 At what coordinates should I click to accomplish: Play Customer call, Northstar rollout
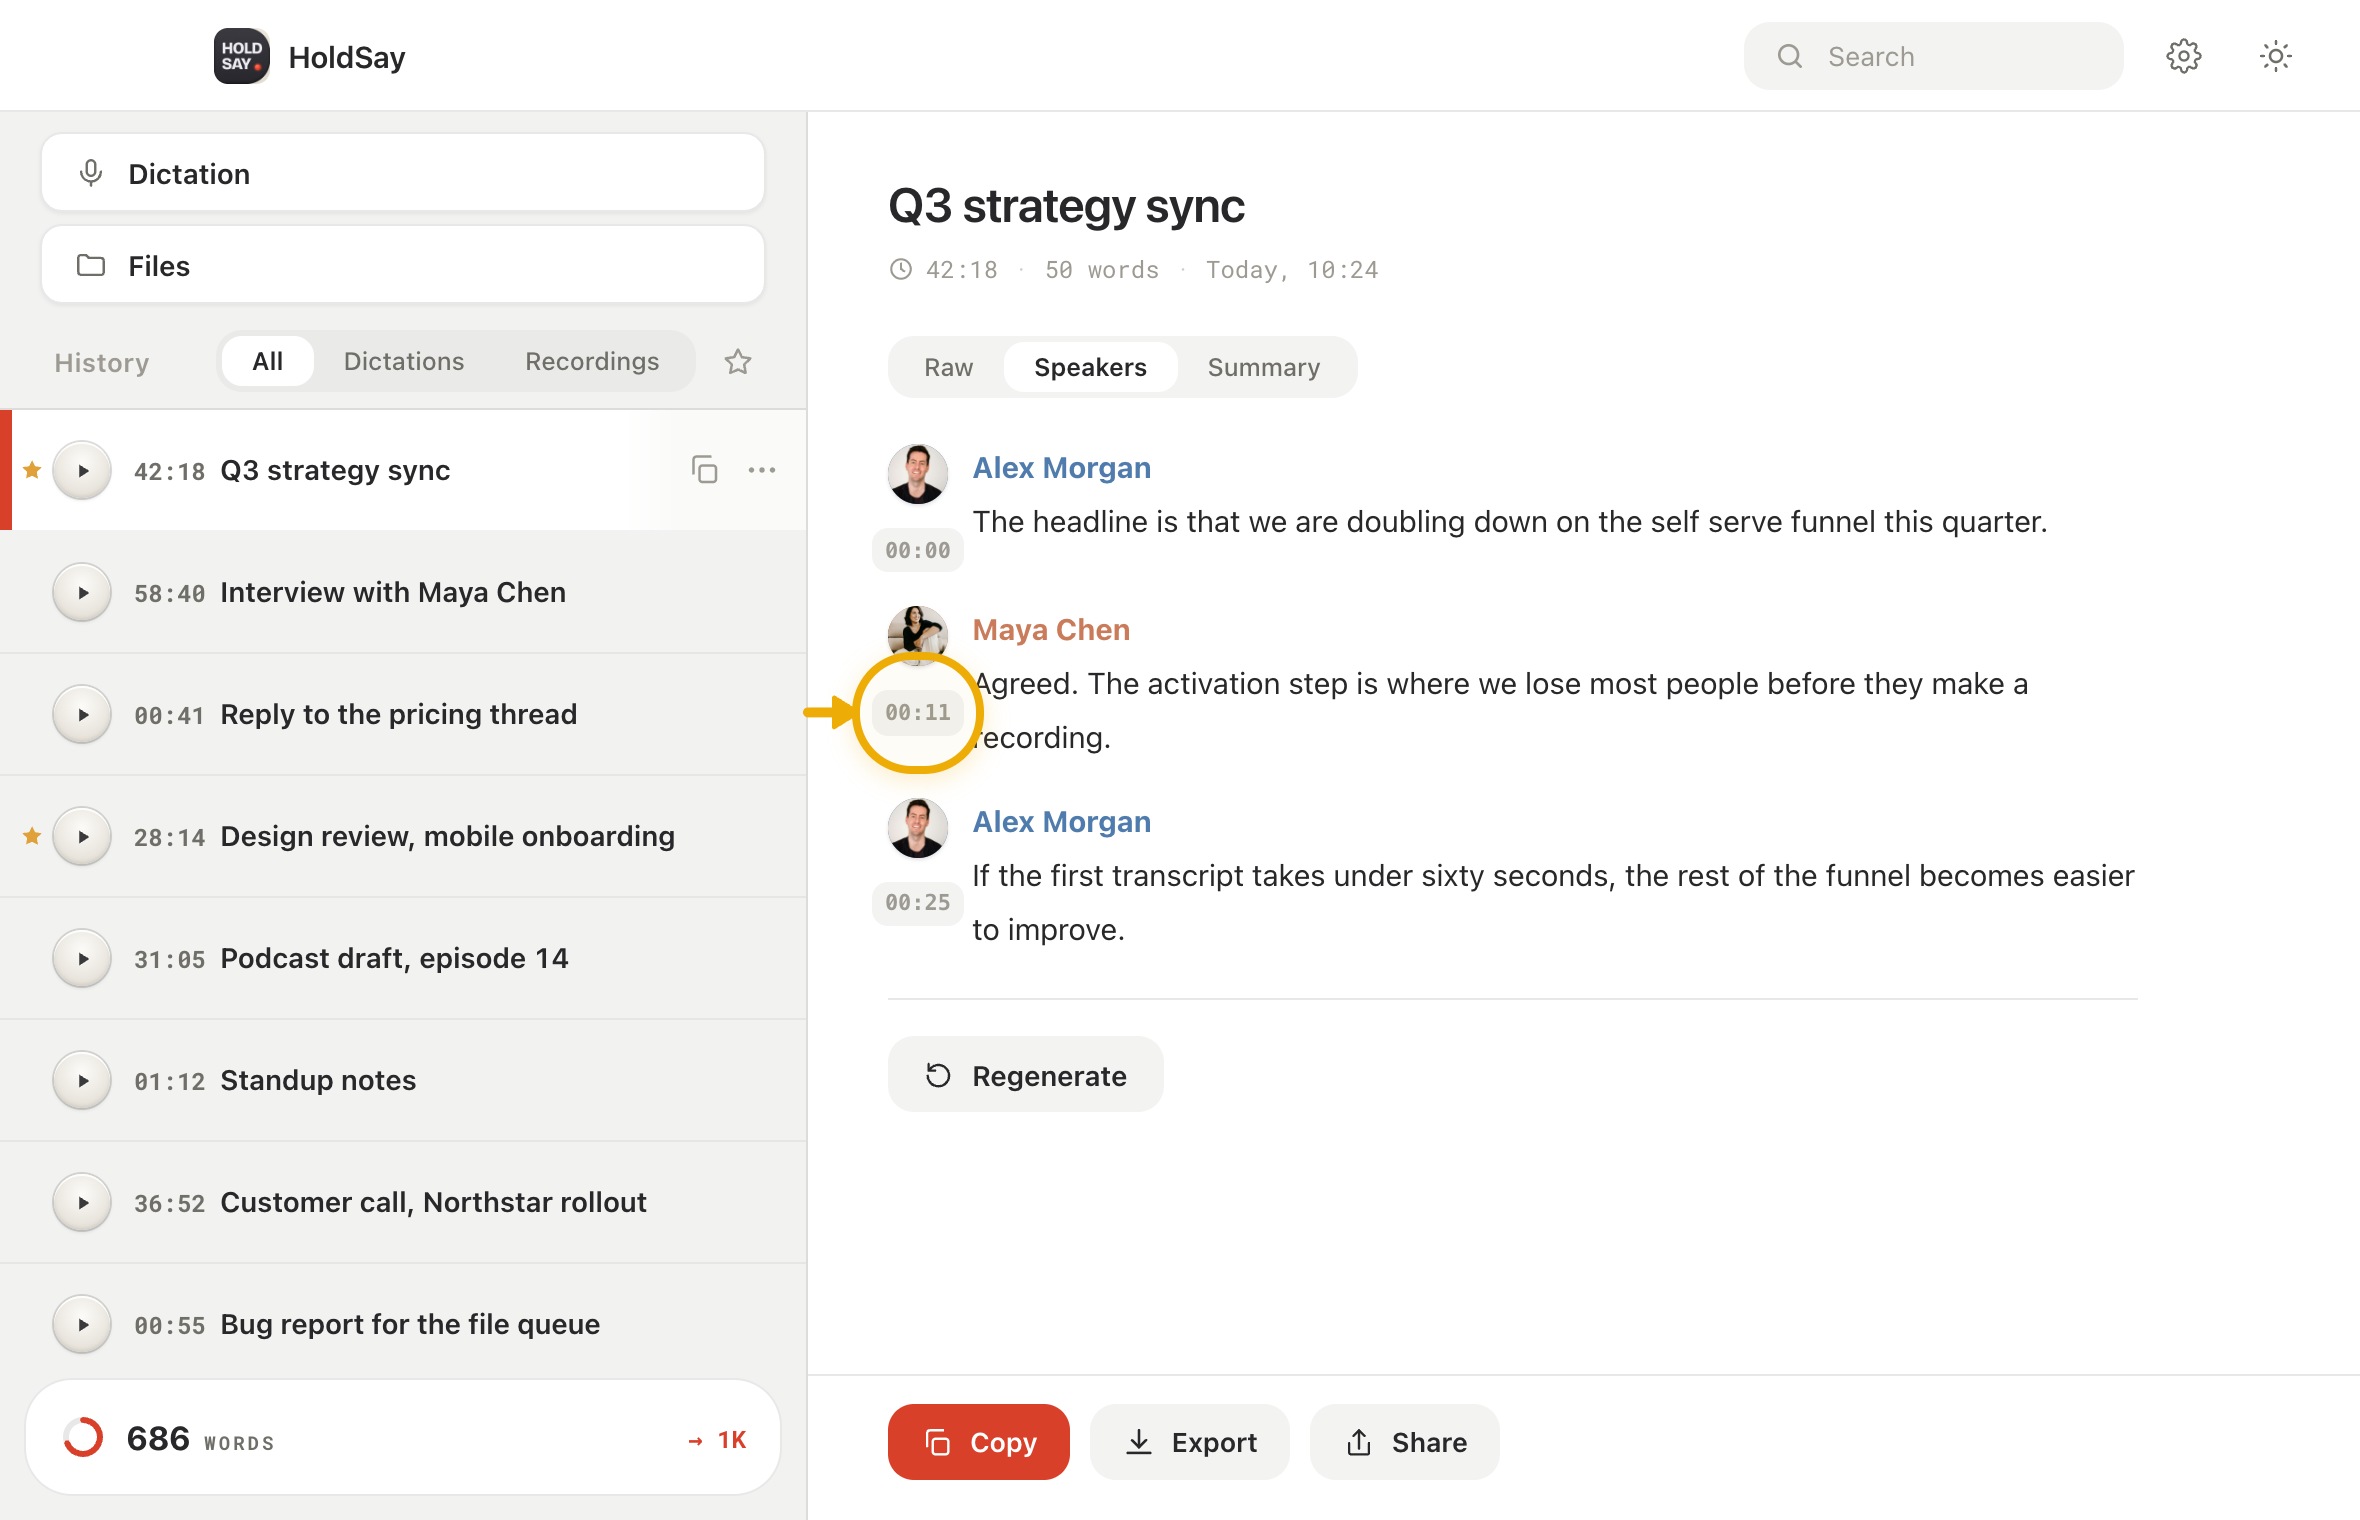point(82,1202)
